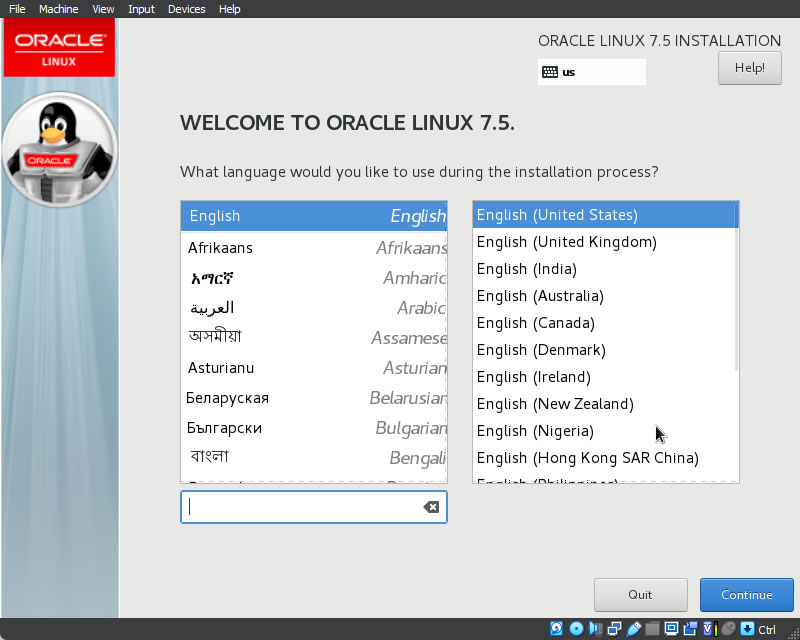Quit the Oracle Linux installation

point(640,595)
